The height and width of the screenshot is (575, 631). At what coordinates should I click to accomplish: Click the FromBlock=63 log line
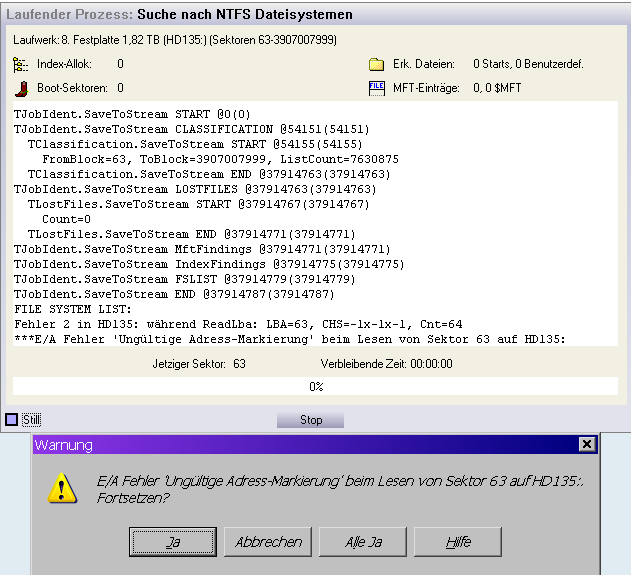tap(221, 159)
